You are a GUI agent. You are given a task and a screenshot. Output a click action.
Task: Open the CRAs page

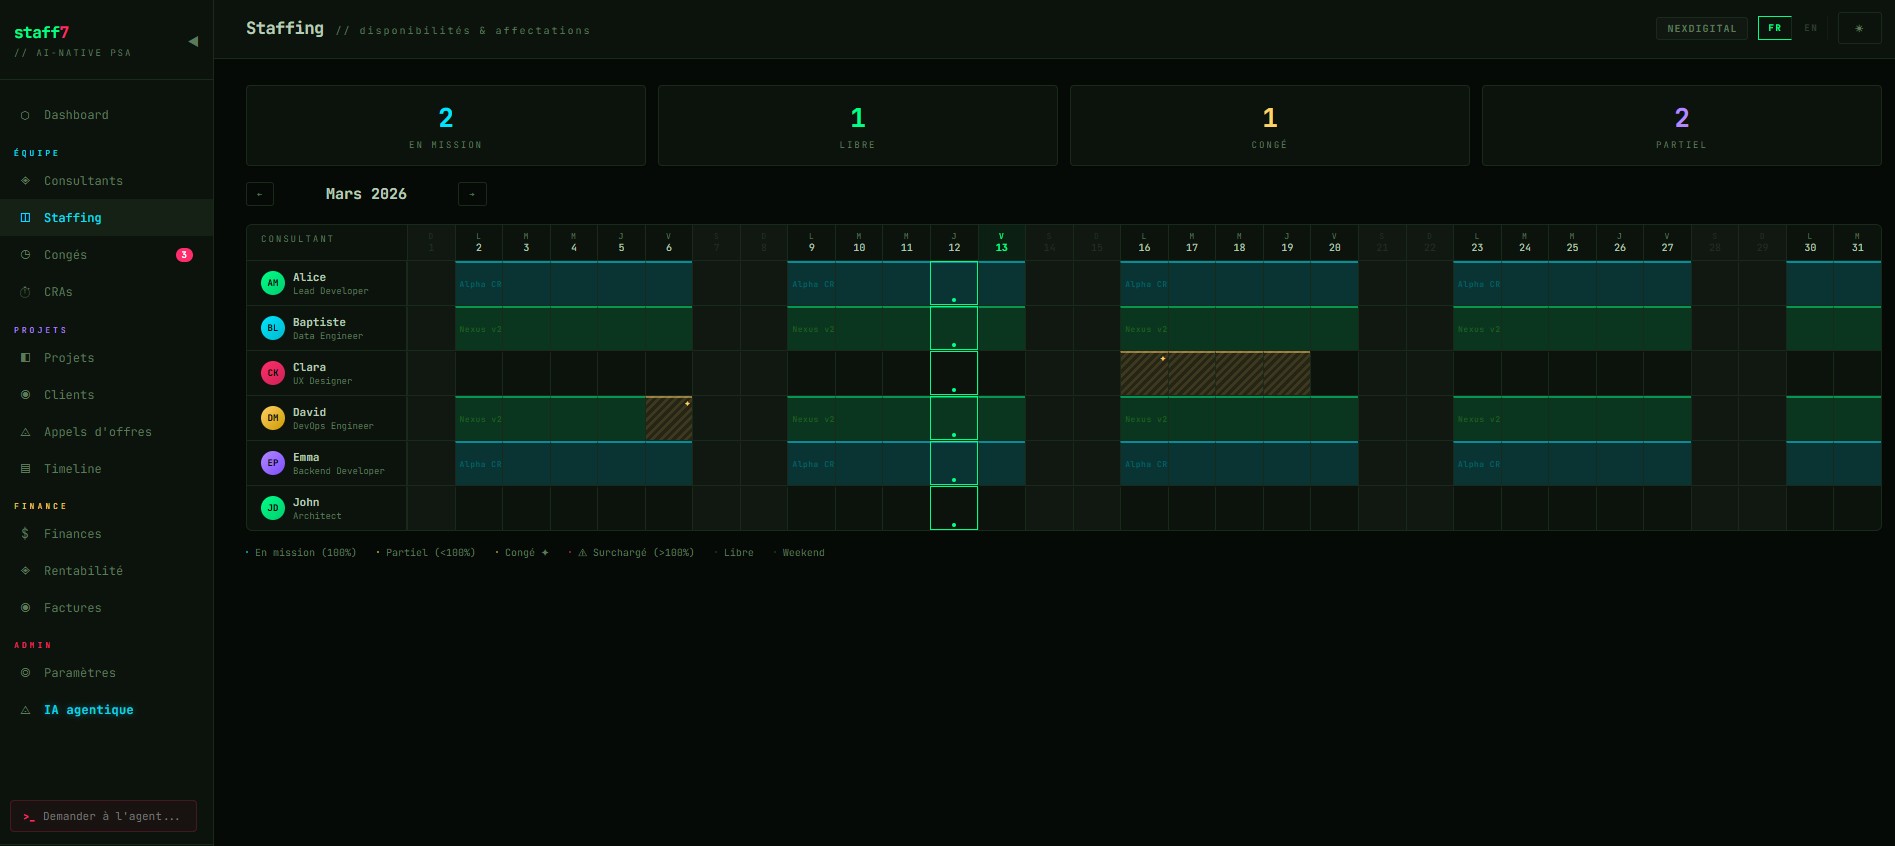click(106, 292)
